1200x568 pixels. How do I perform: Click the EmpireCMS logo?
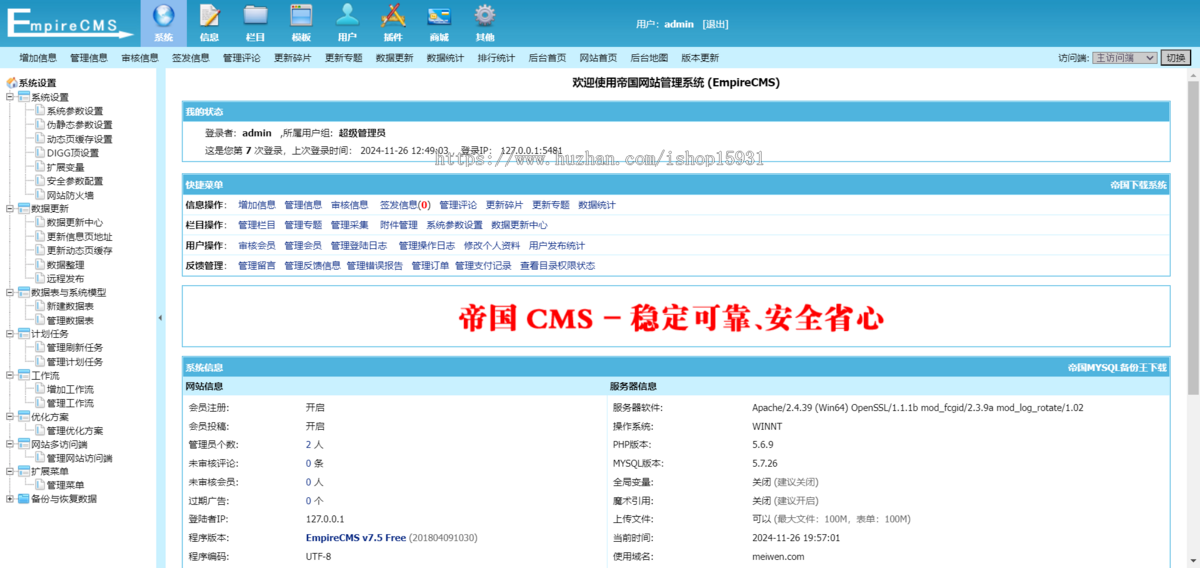68,22
